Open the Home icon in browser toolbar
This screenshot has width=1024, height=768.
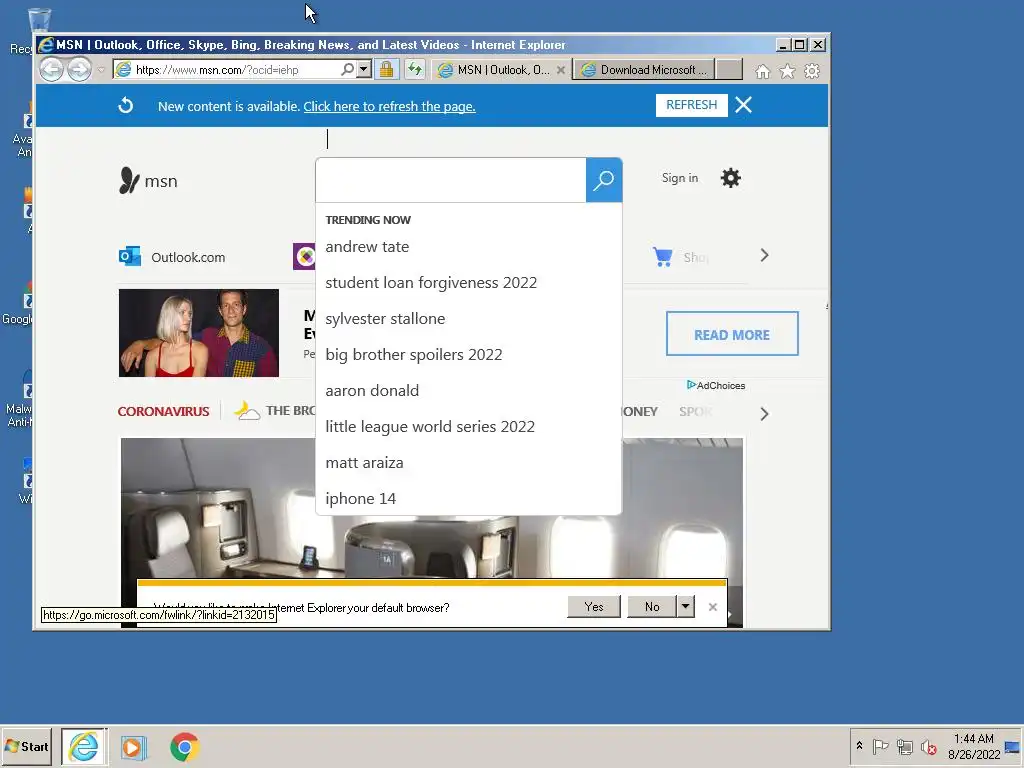click(x=762, y=71)
